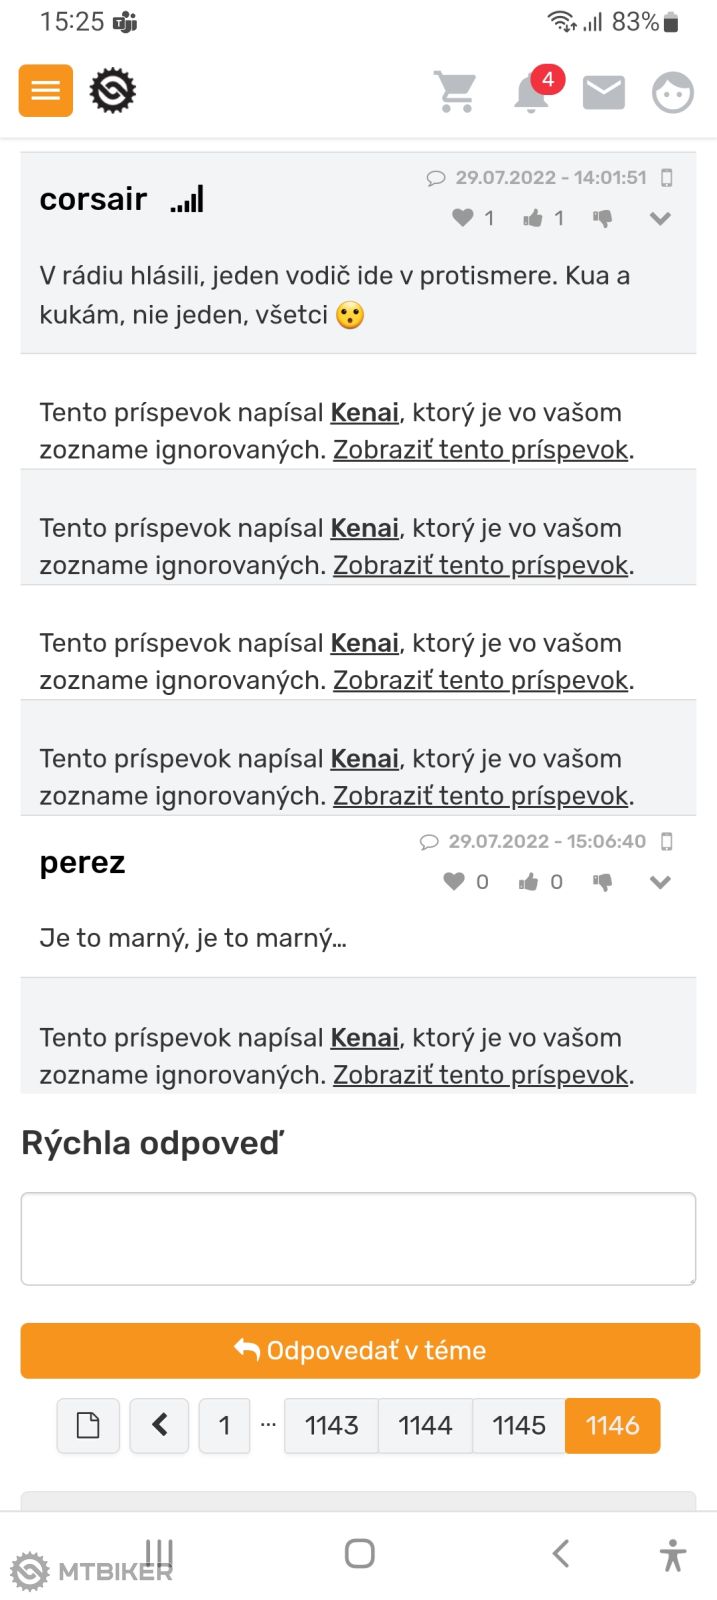Go to previous page arrow

click(159, 1425)
